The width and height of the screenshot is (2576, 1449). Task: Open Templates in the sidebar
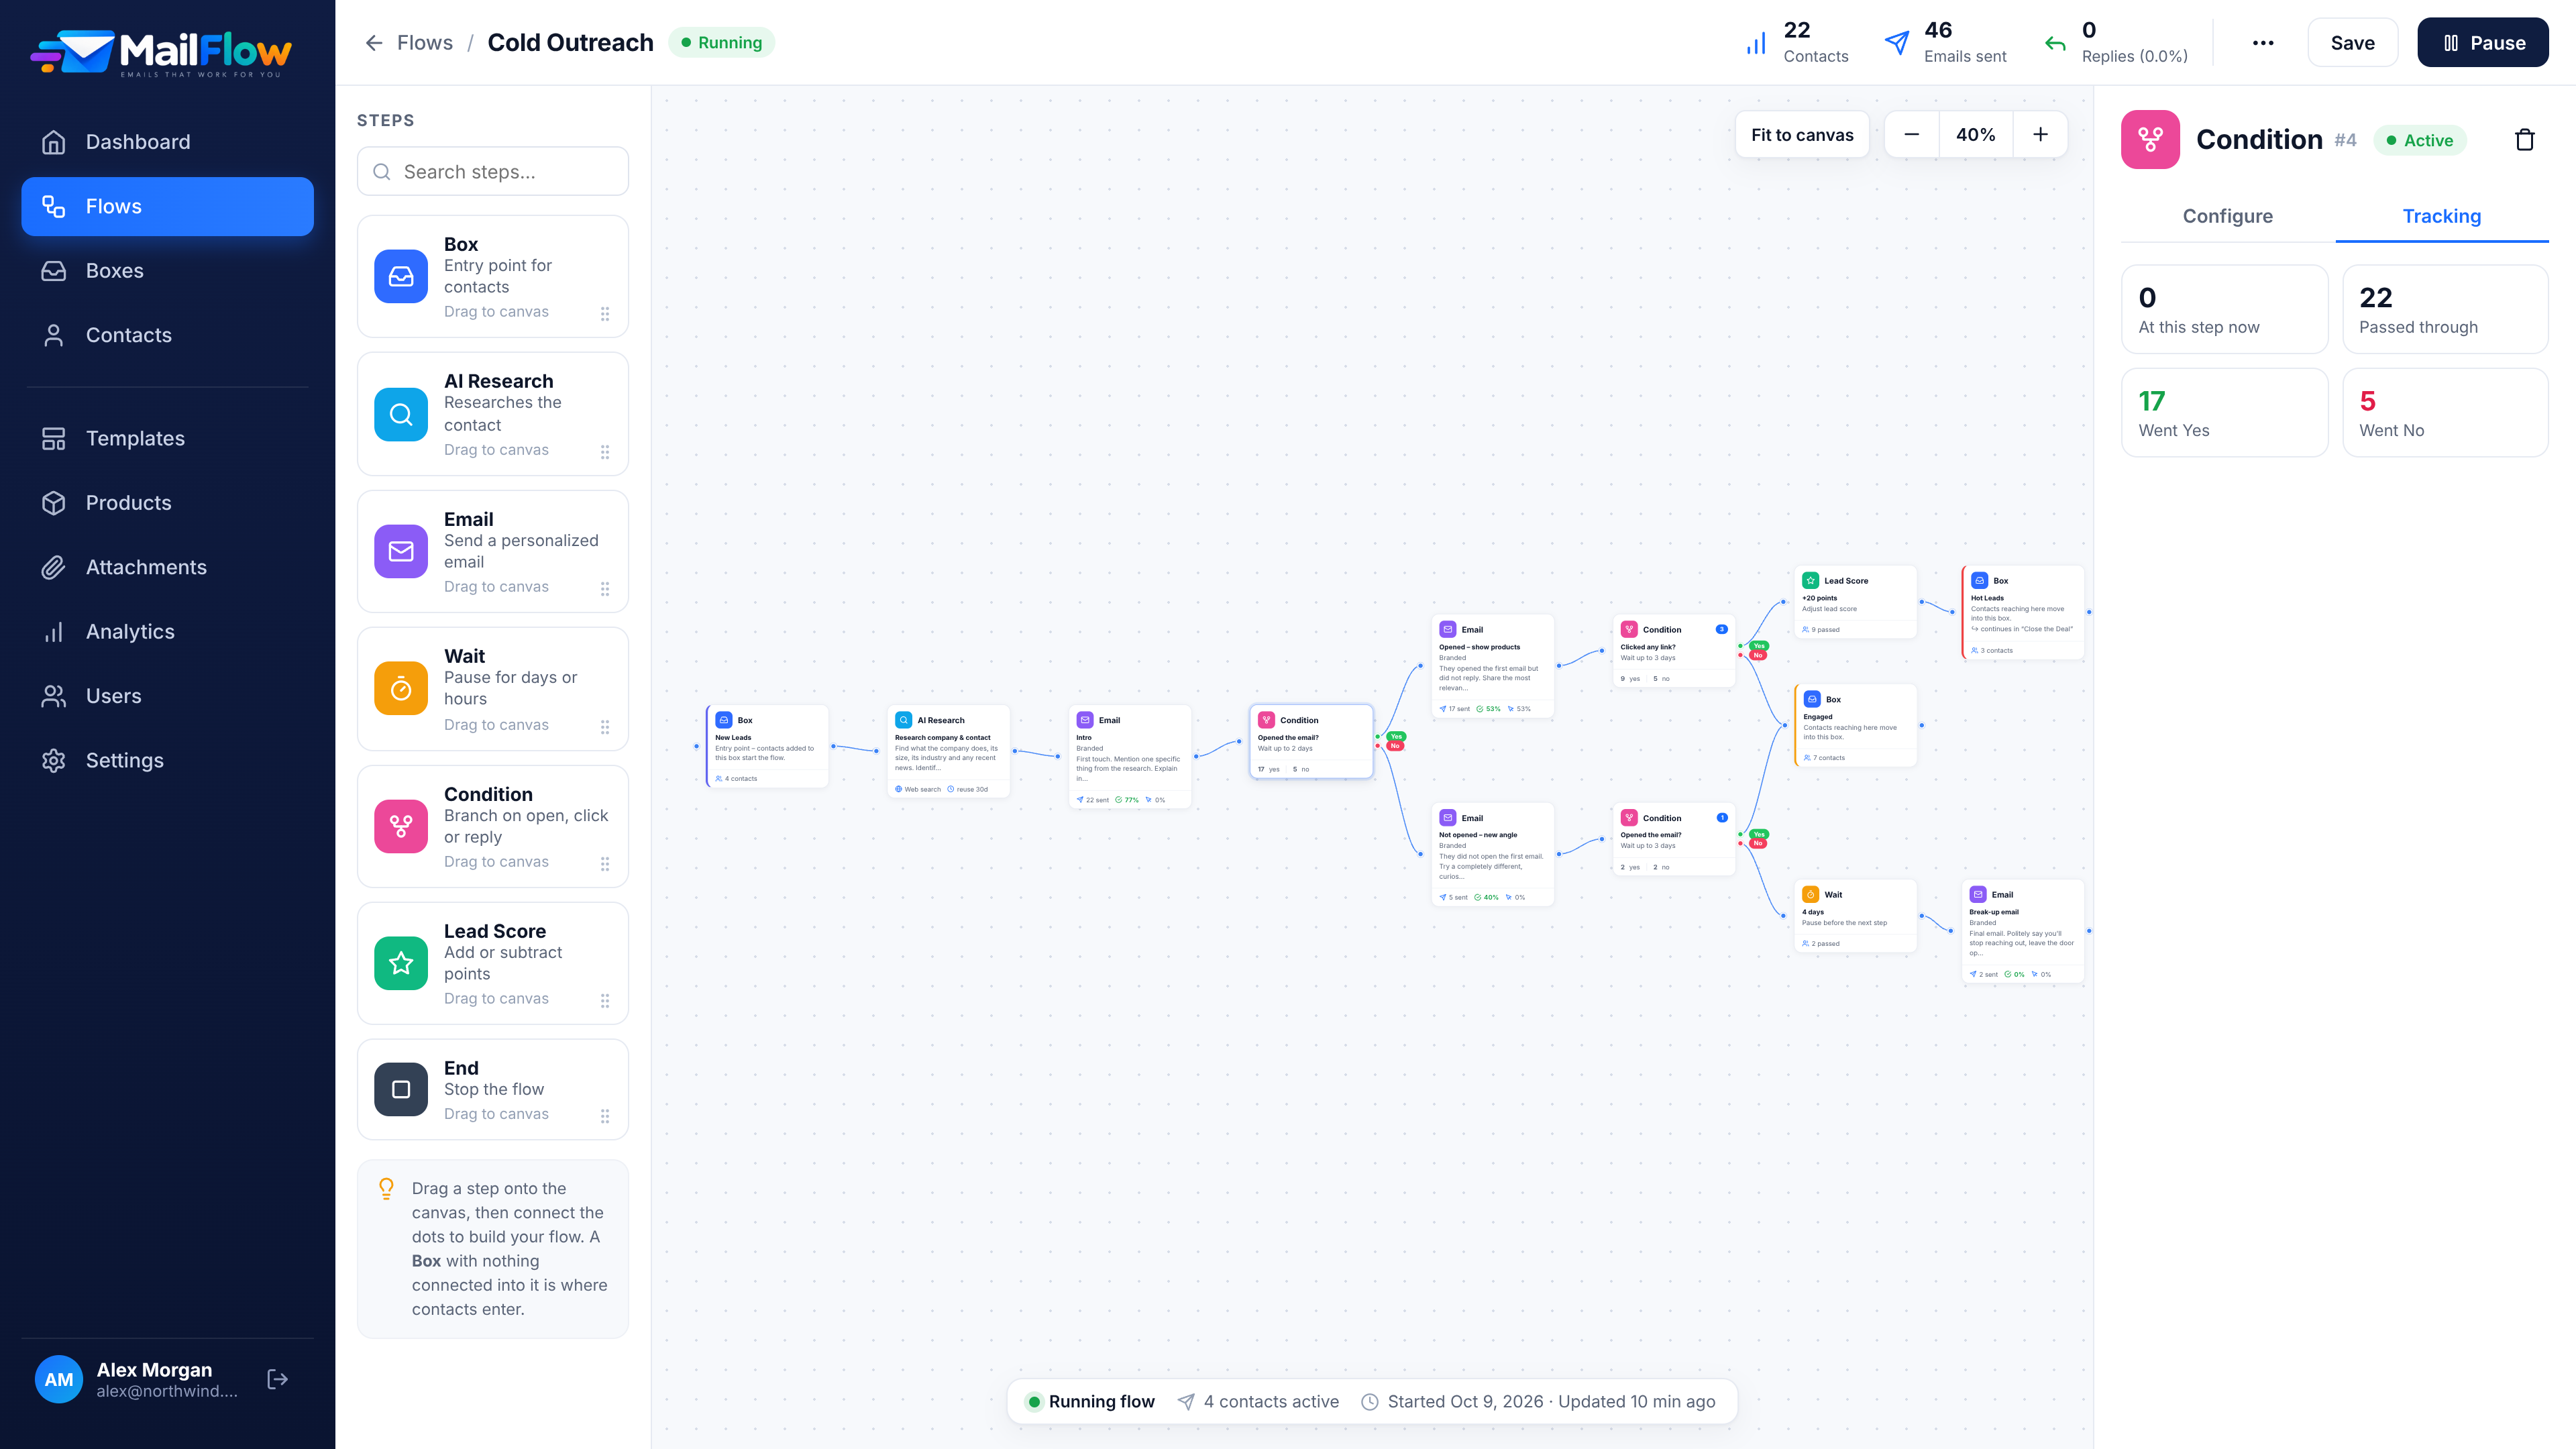[167, 438]
